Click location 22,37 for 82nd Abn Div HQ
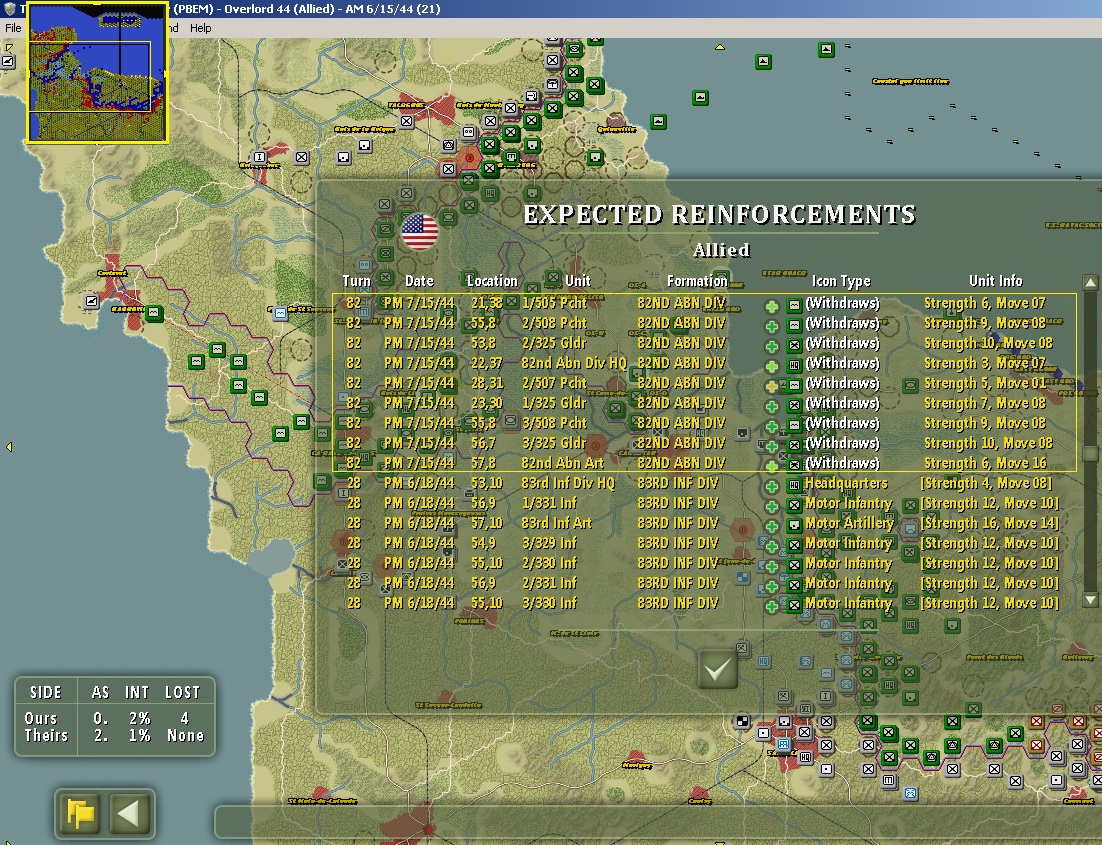The image size is (1102, 845). (x=486, y=363)
